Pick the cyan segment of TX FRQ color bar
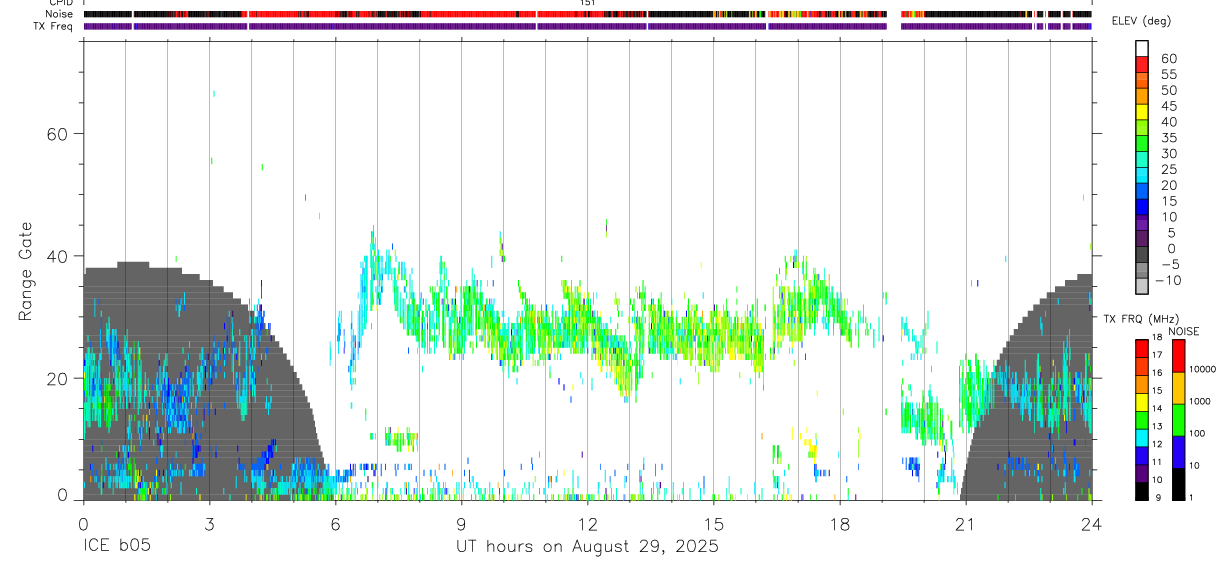1228x567 pixels. tap(1142, 437)
